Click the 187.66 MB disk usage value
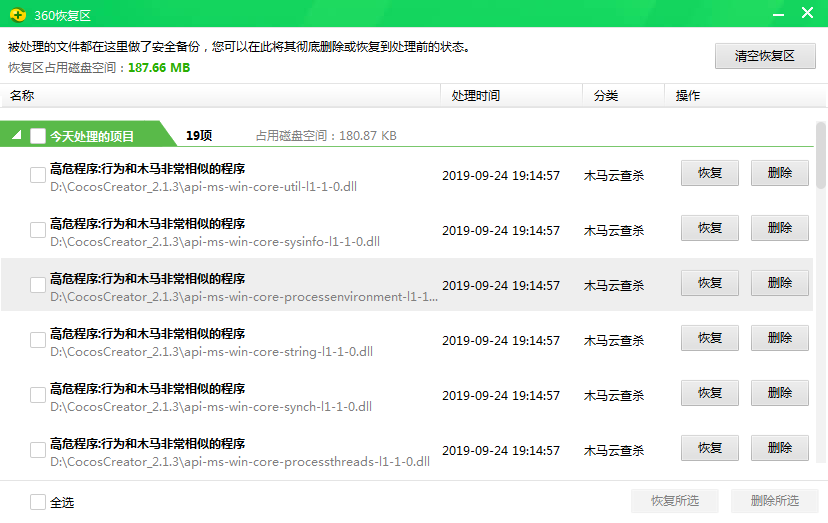828x523 pixels. [x=159, y=68]
